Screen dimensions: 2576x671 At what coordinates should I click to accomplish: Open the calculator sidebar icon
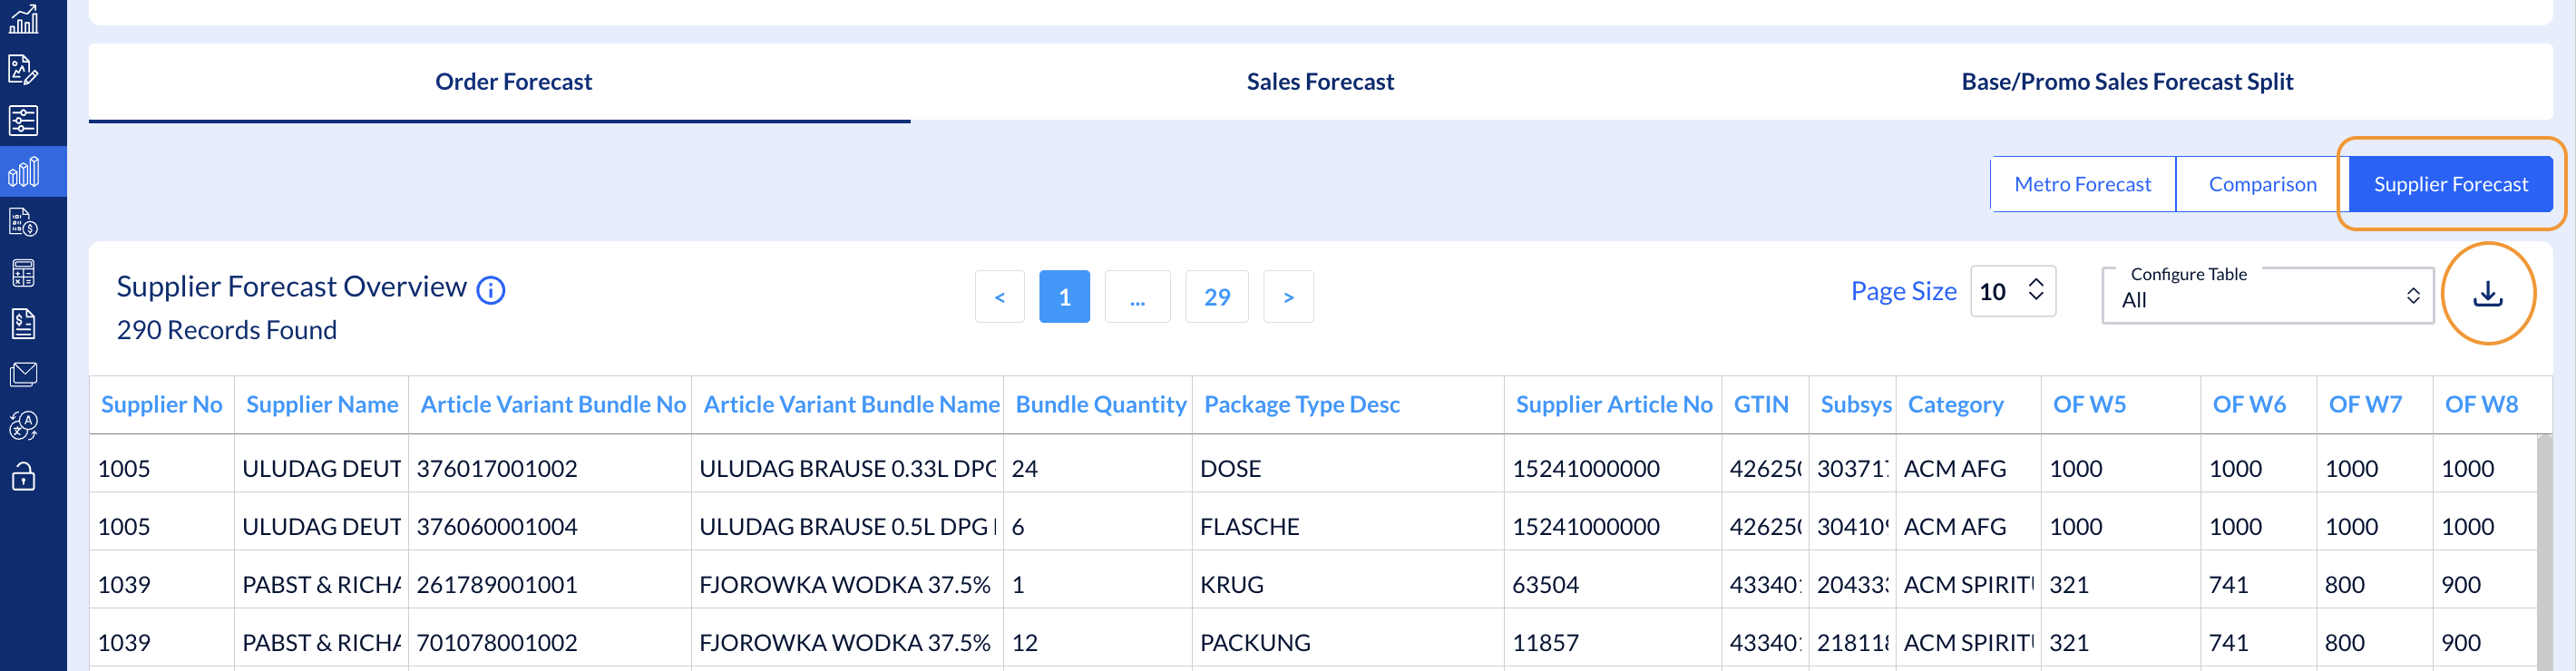coord(23,273)
